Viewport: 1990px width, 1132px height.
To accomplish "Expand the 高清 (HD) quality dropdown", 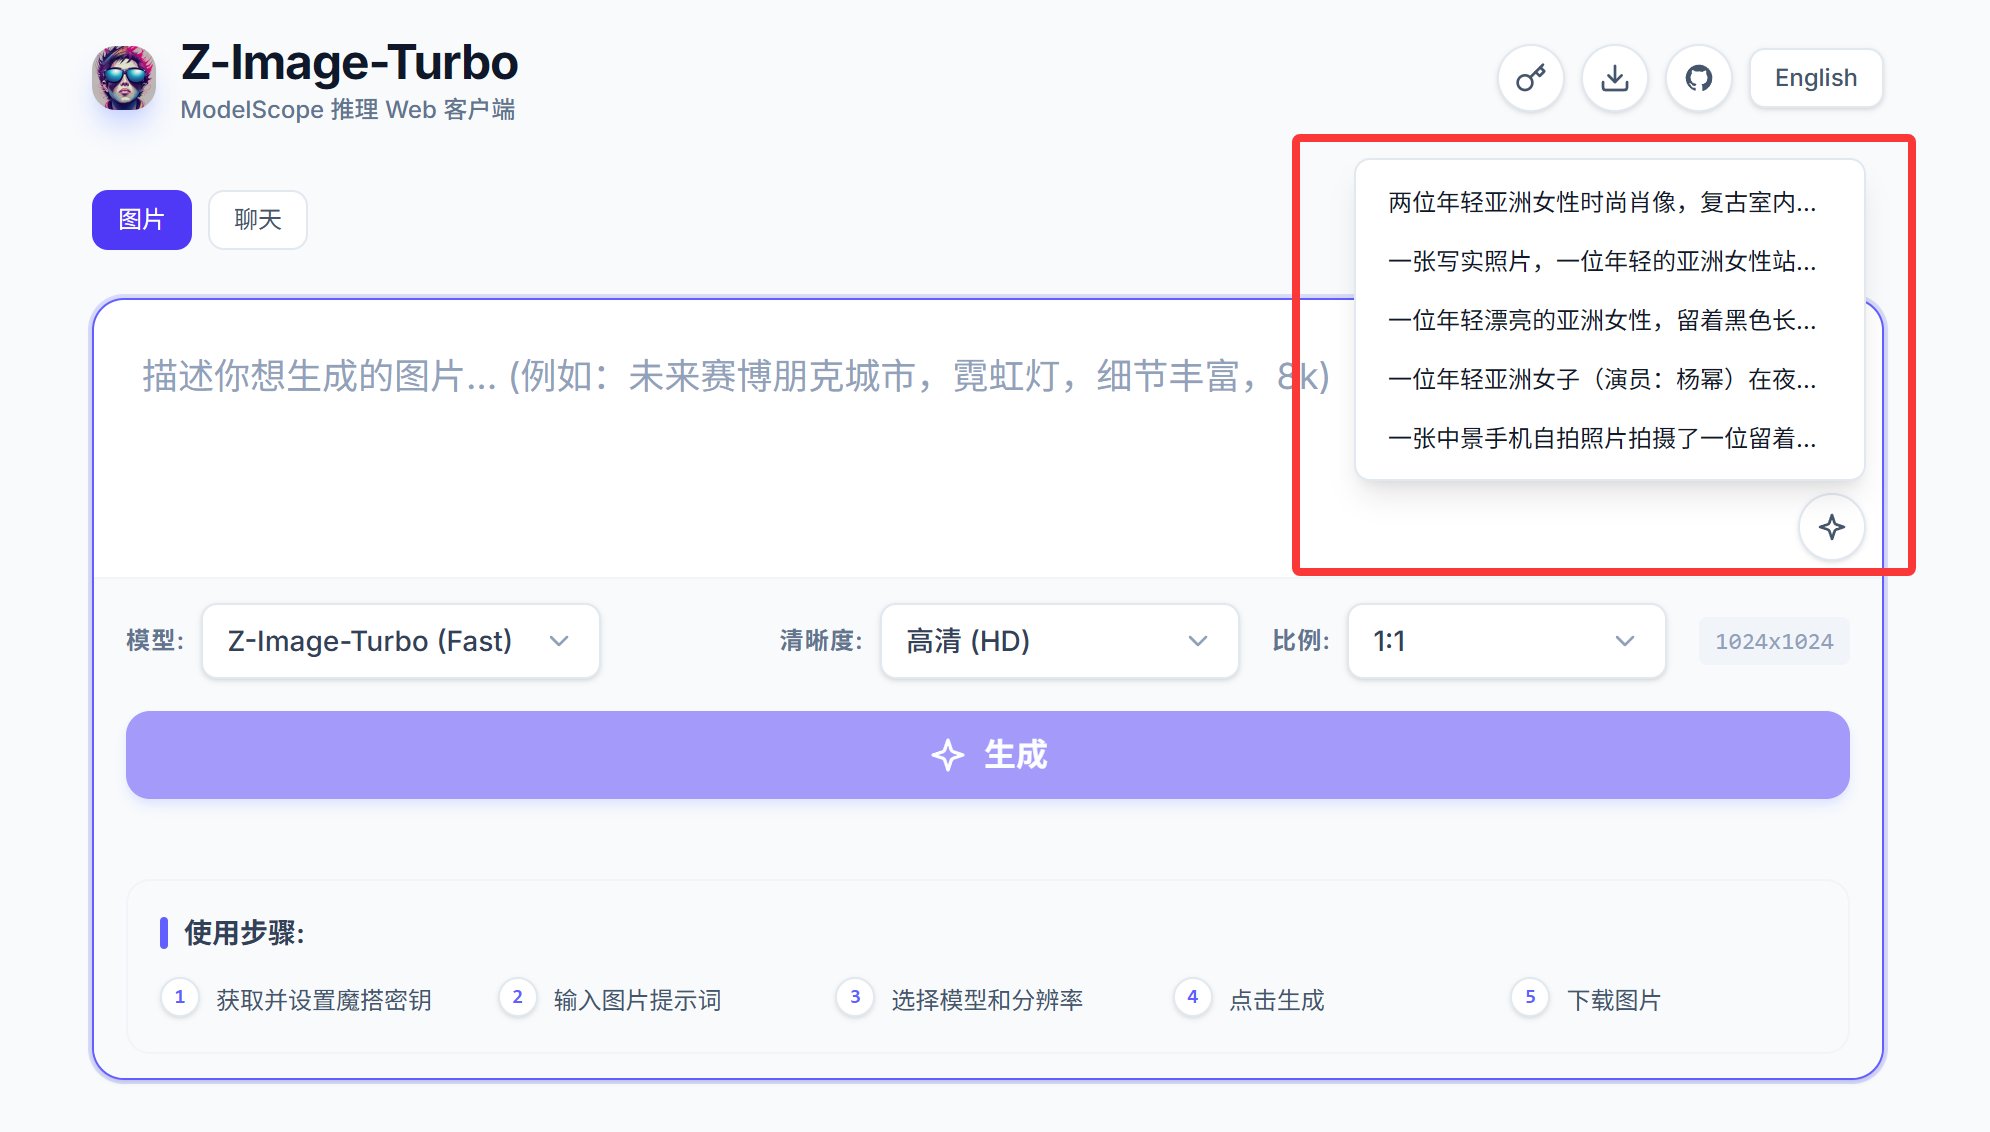I will pos(1058,641).
